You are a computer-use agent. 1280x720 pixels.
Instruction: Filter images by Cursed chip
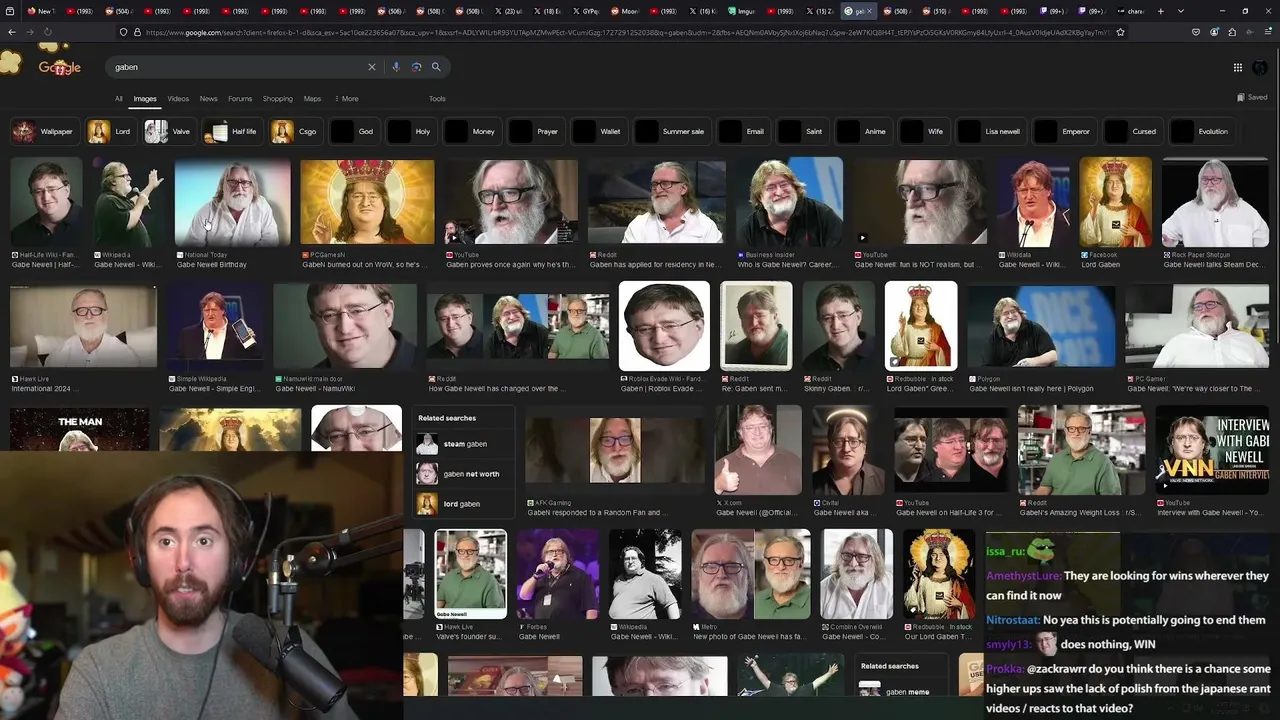(x=1132, y=132)
